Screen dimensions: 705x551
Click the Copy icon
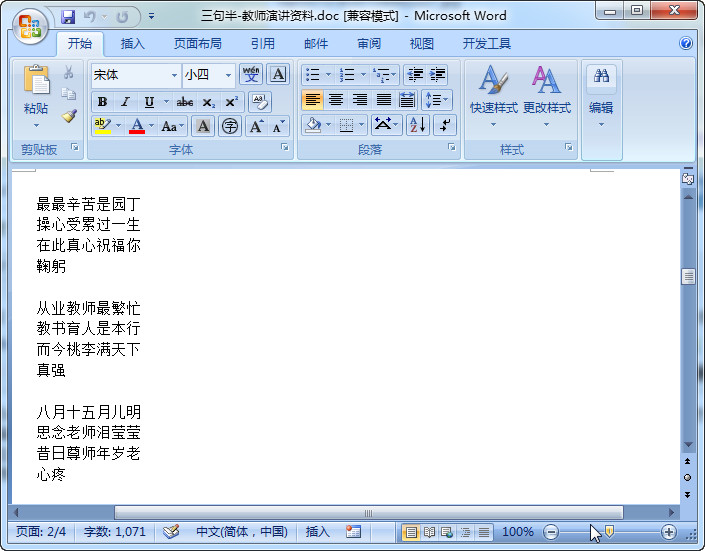coord(68,94)
